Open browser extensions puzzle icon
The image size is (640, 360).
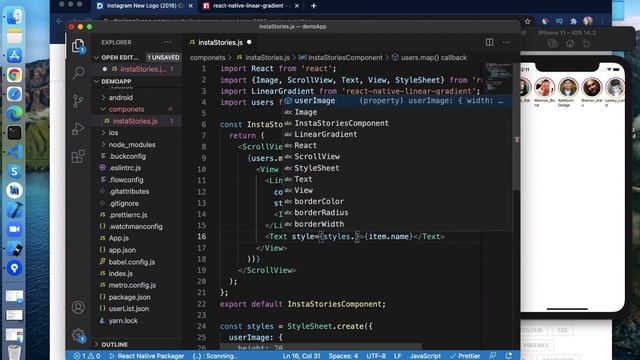(x=573, y=21)
